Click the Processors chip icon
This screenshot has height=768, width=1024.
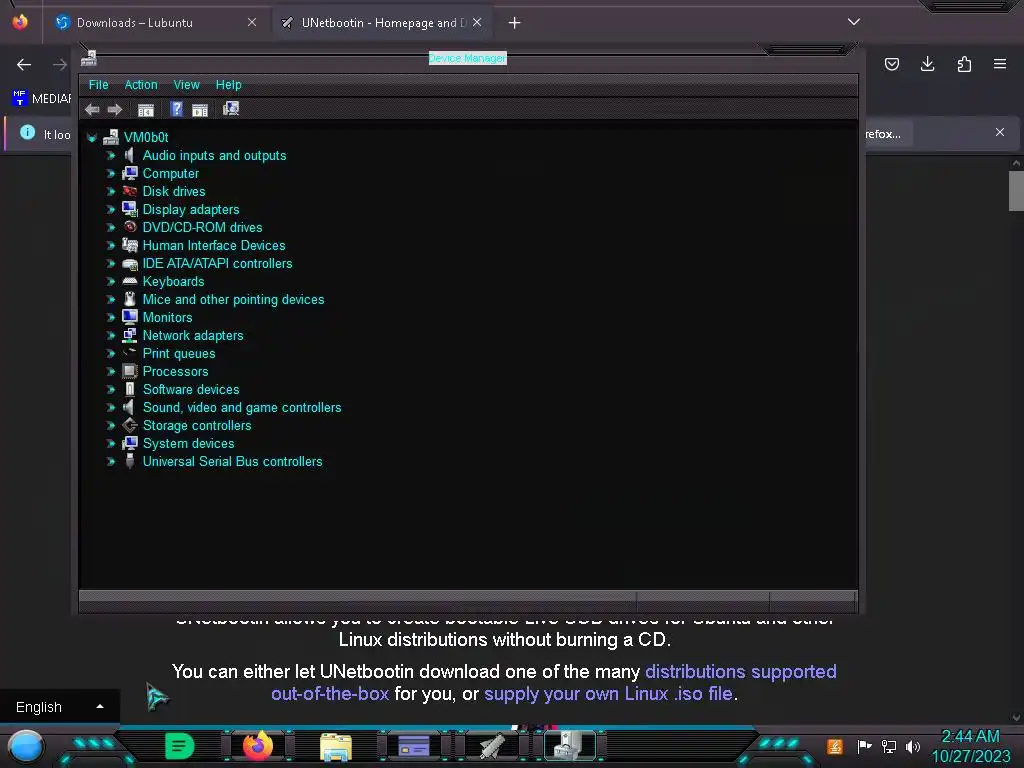(129, 371)
